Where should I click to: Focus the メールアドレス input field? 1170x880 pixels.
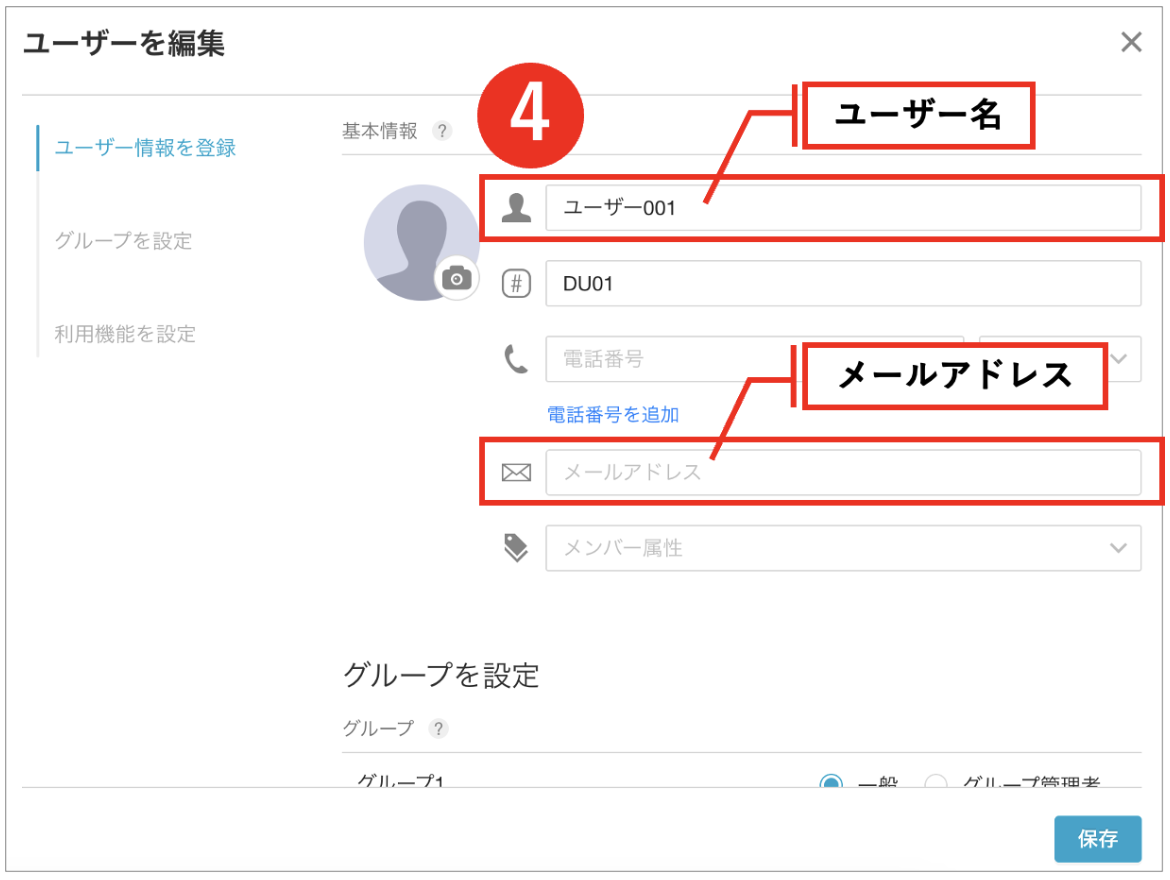(843, 472)
